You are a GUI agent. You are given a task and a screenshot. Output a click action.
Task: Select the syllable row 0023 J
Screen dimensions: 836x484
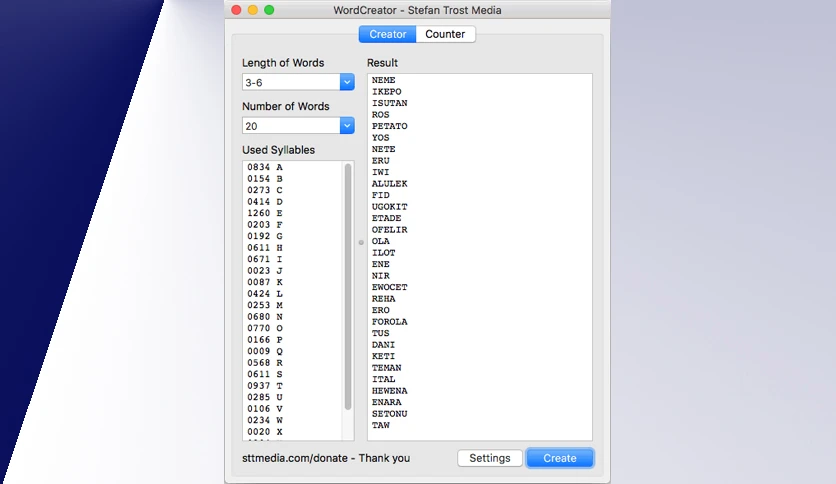pos(265,270)
